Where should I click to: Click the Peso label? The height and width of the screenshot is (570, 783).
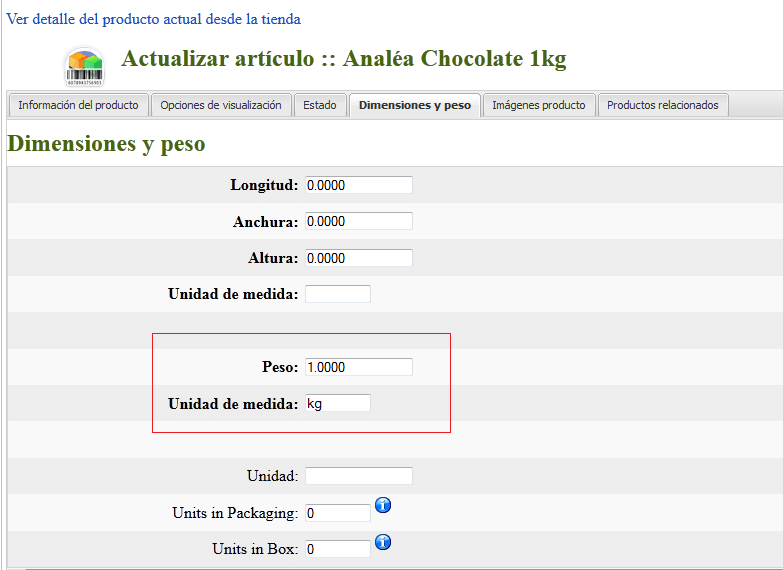[x=280, y=367]
